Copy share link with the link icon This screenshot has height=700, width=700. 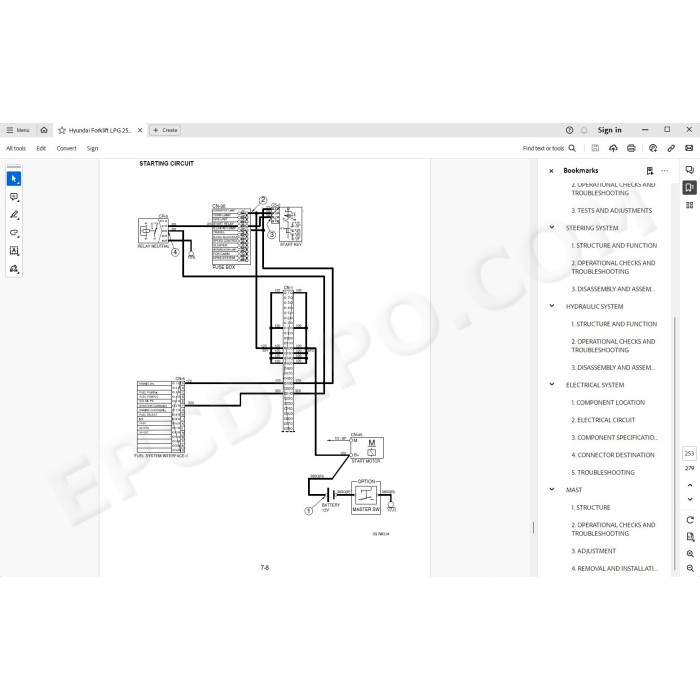[671, 148]
